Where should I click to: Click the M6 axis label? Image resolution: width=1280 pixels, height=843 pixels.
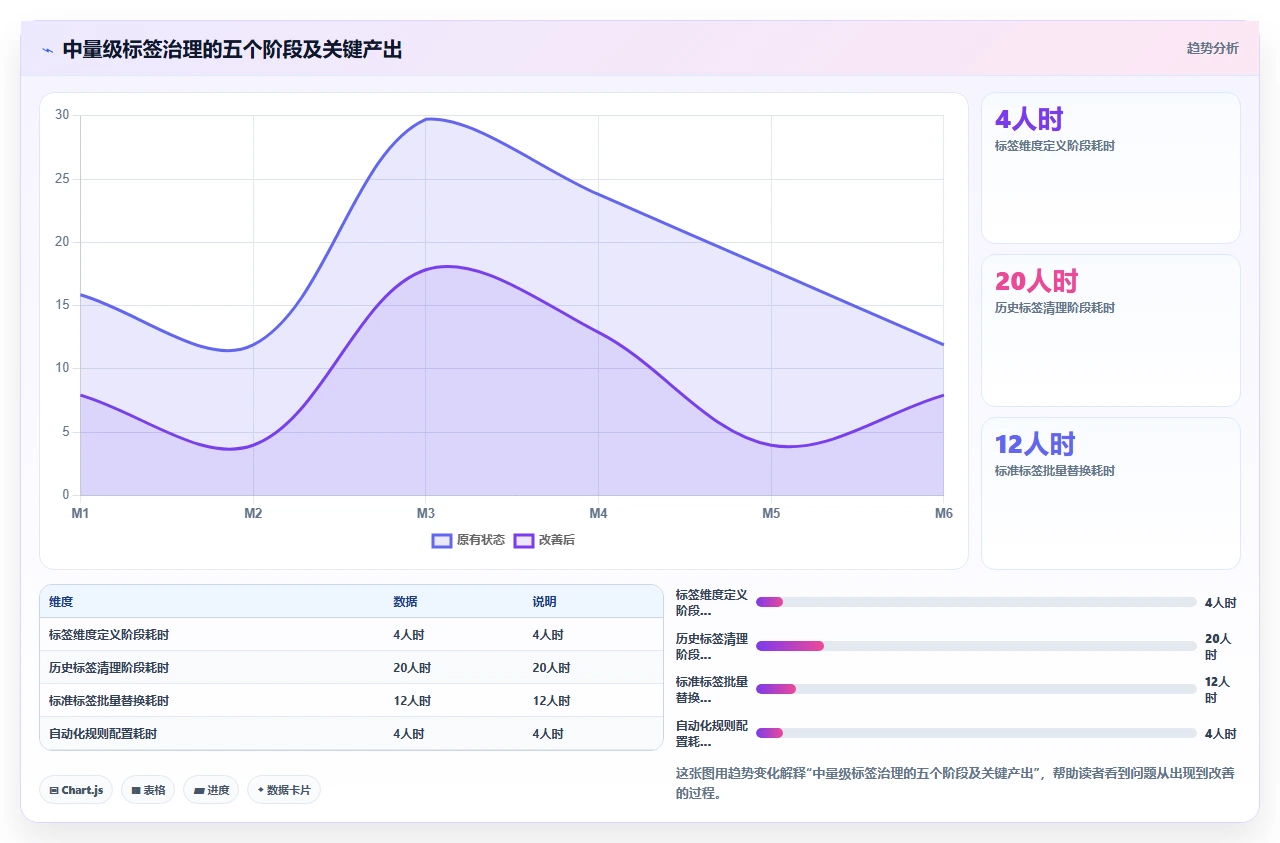pos(944,514)
